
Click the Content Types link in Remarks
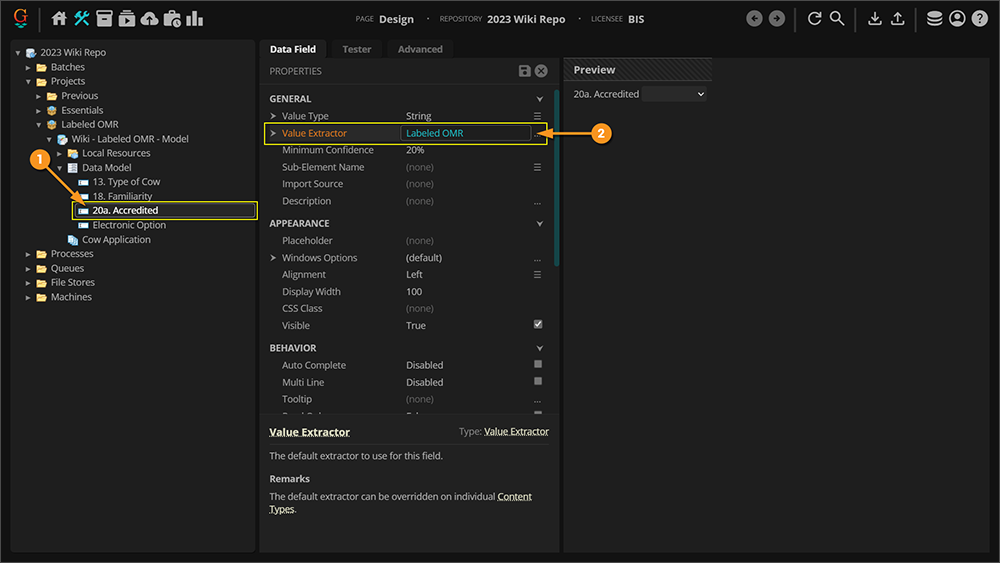pyautogui.click(x=513, y=497)
